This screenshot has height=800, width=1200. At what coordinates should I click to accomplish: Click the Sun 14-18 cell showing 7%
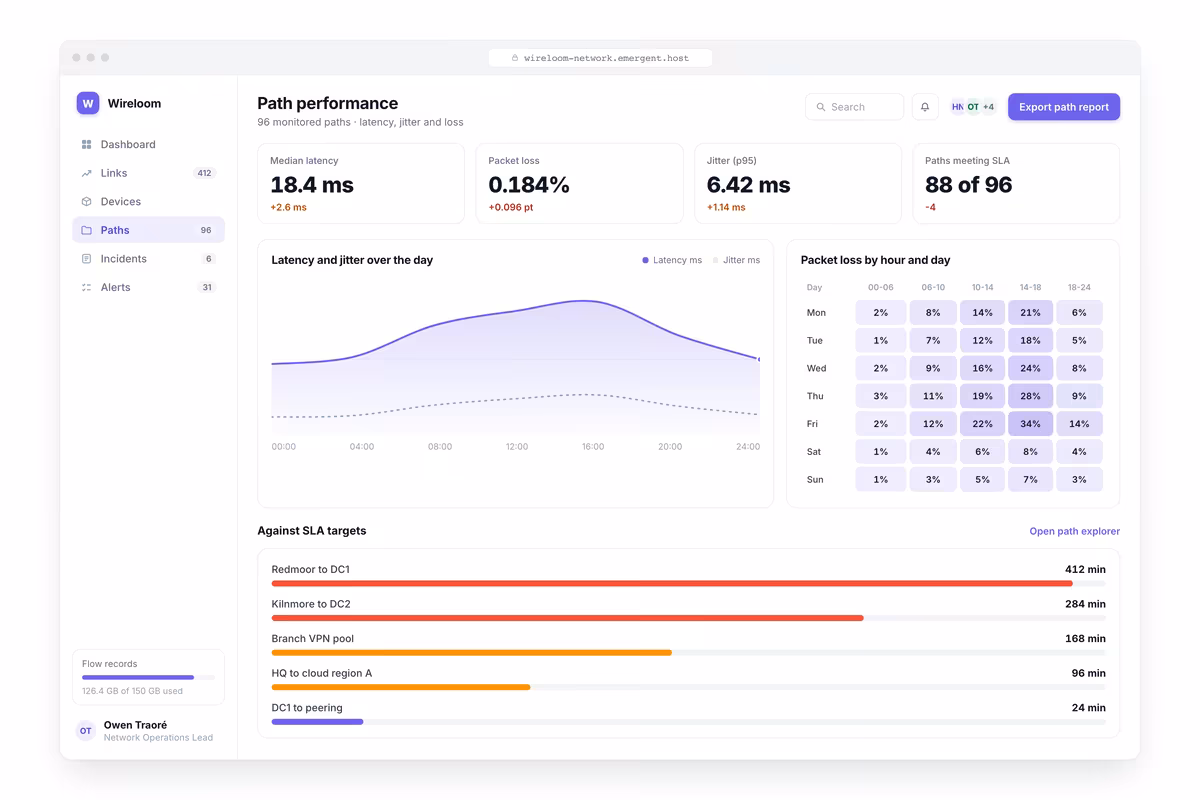[1030, 480]
